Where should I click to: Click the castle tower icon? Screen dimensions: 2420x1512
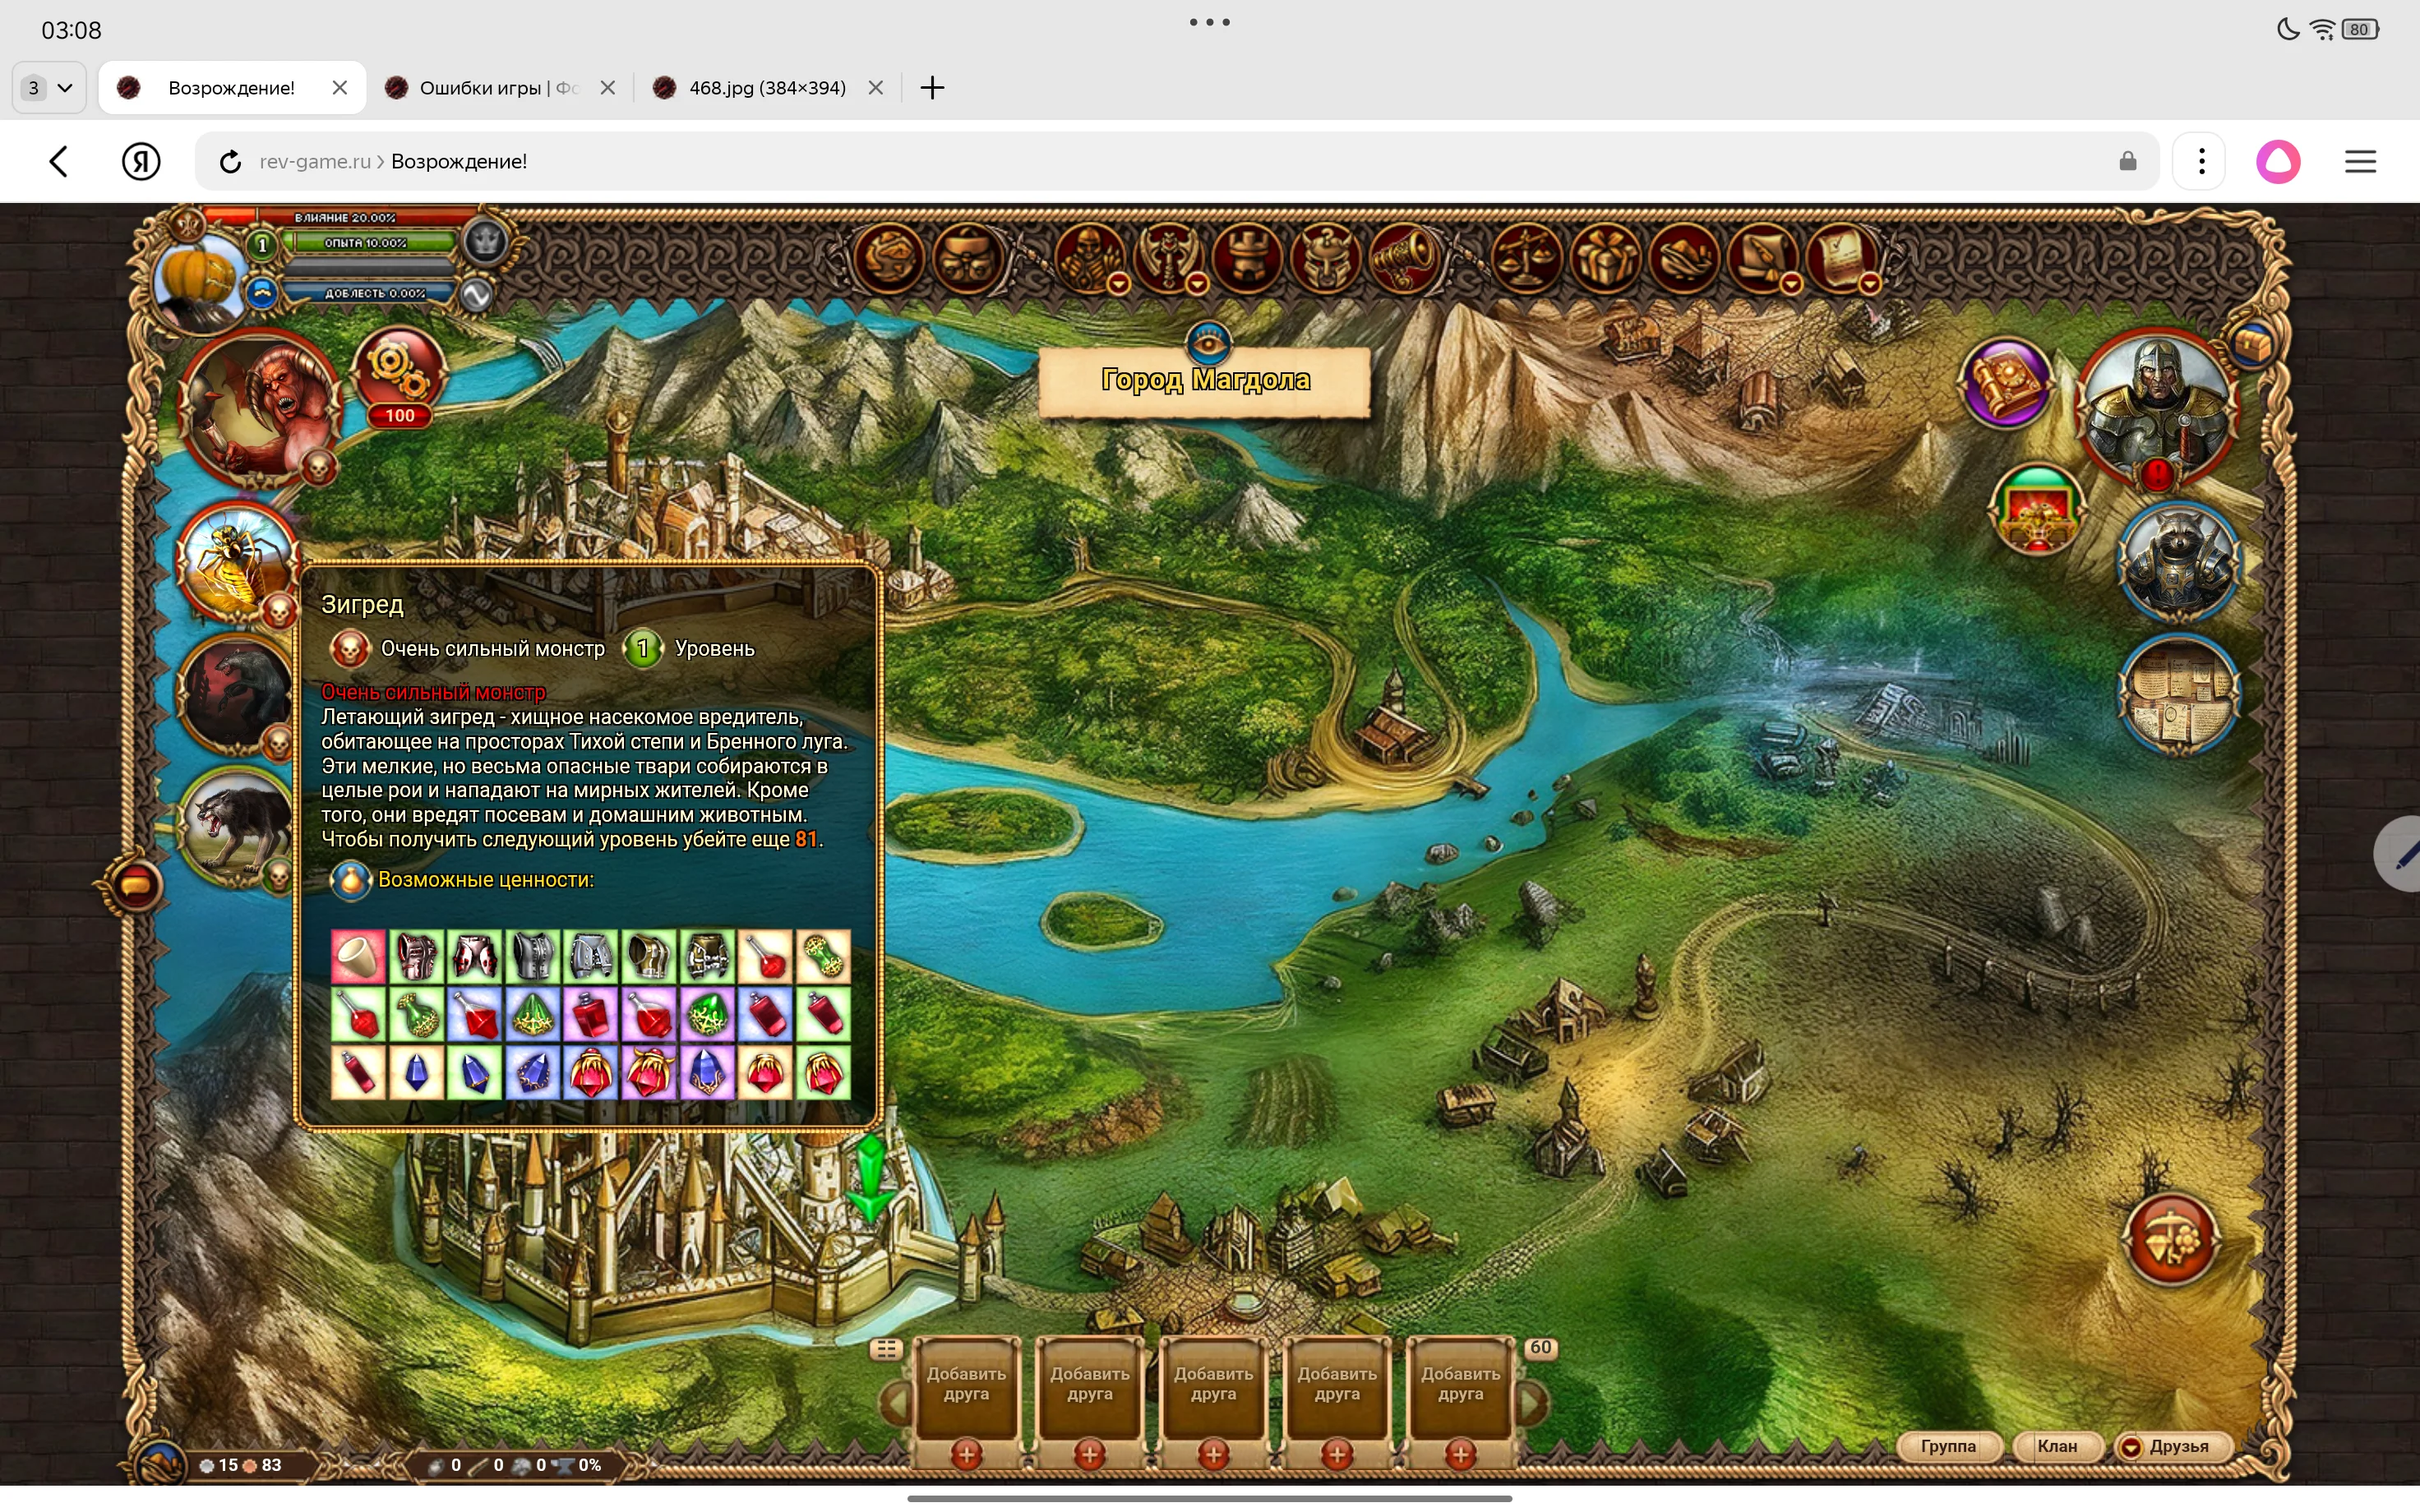tap(1246, 257)
